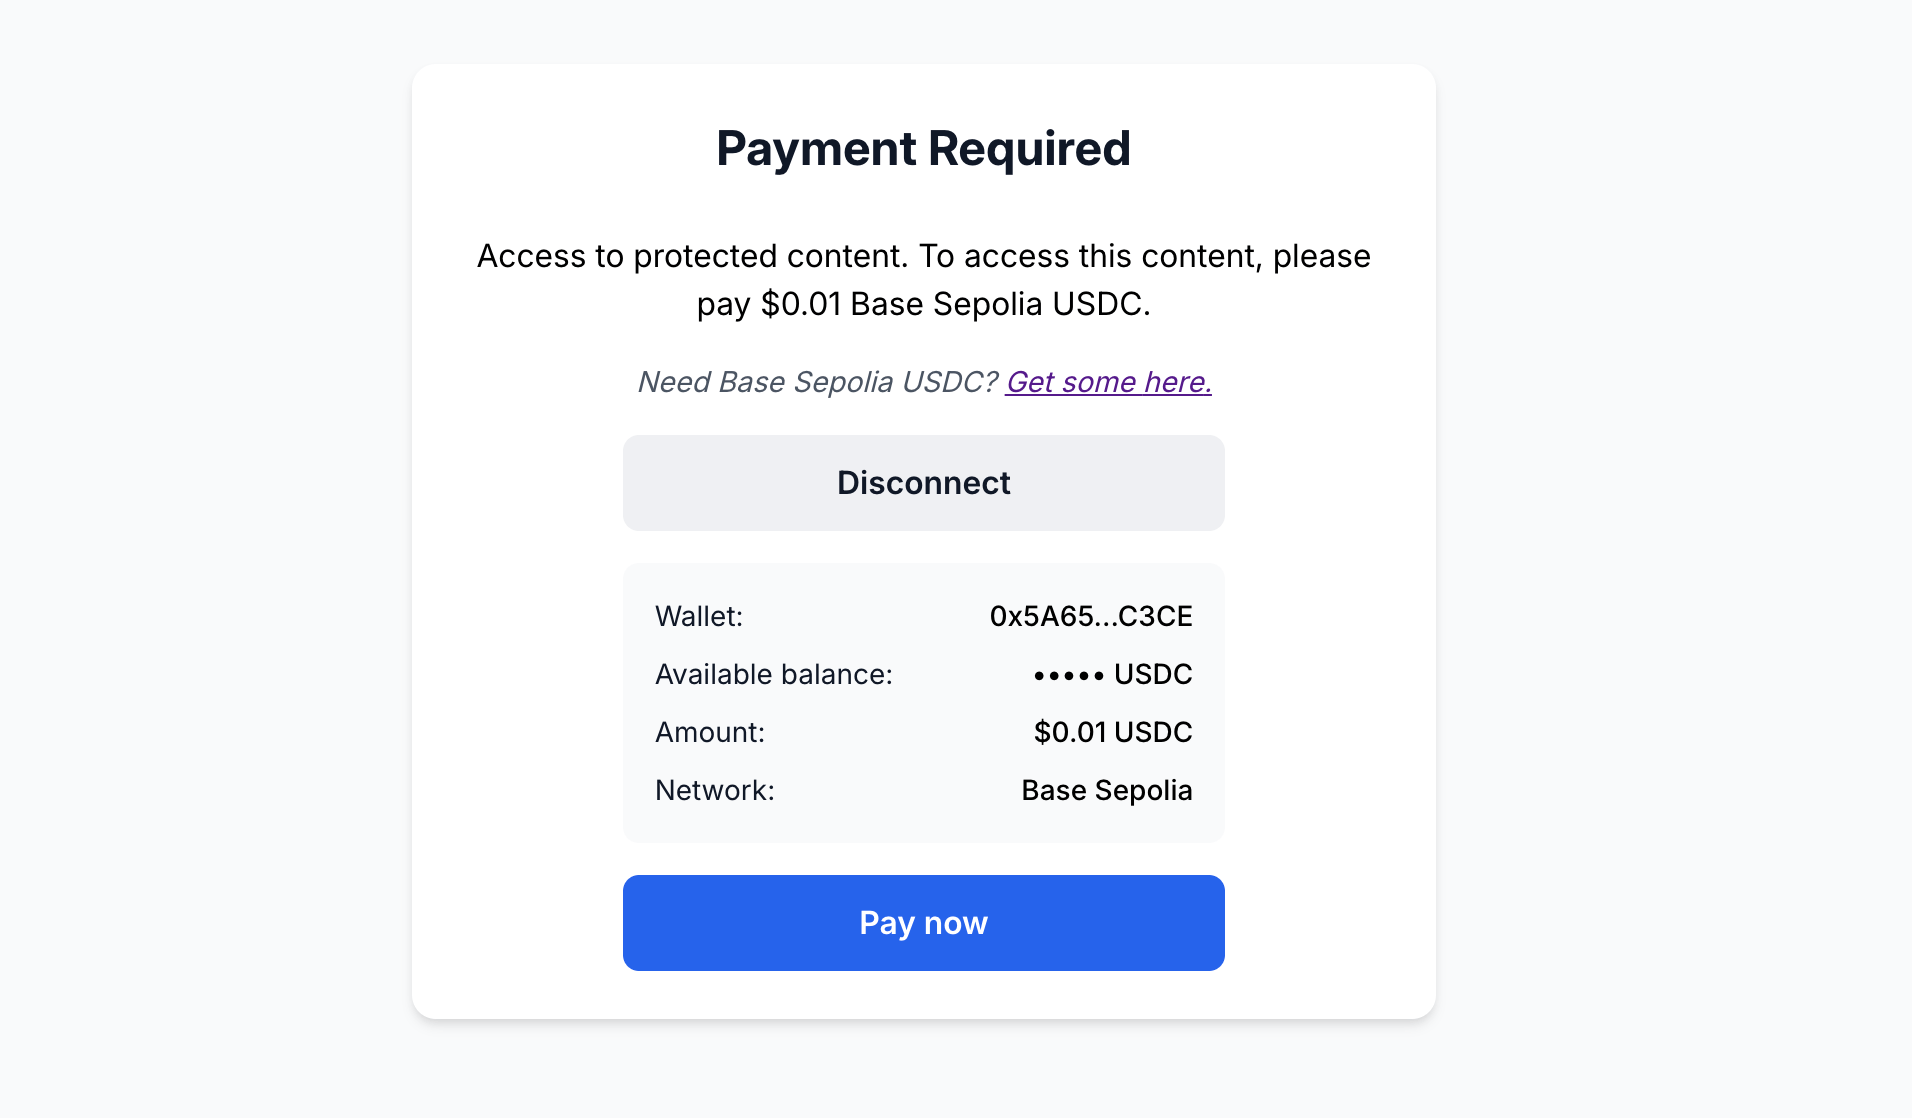Click the word 'Required' in the heading
Viewport: 1912px width, 1118px height.
(x=1029, y=149)
